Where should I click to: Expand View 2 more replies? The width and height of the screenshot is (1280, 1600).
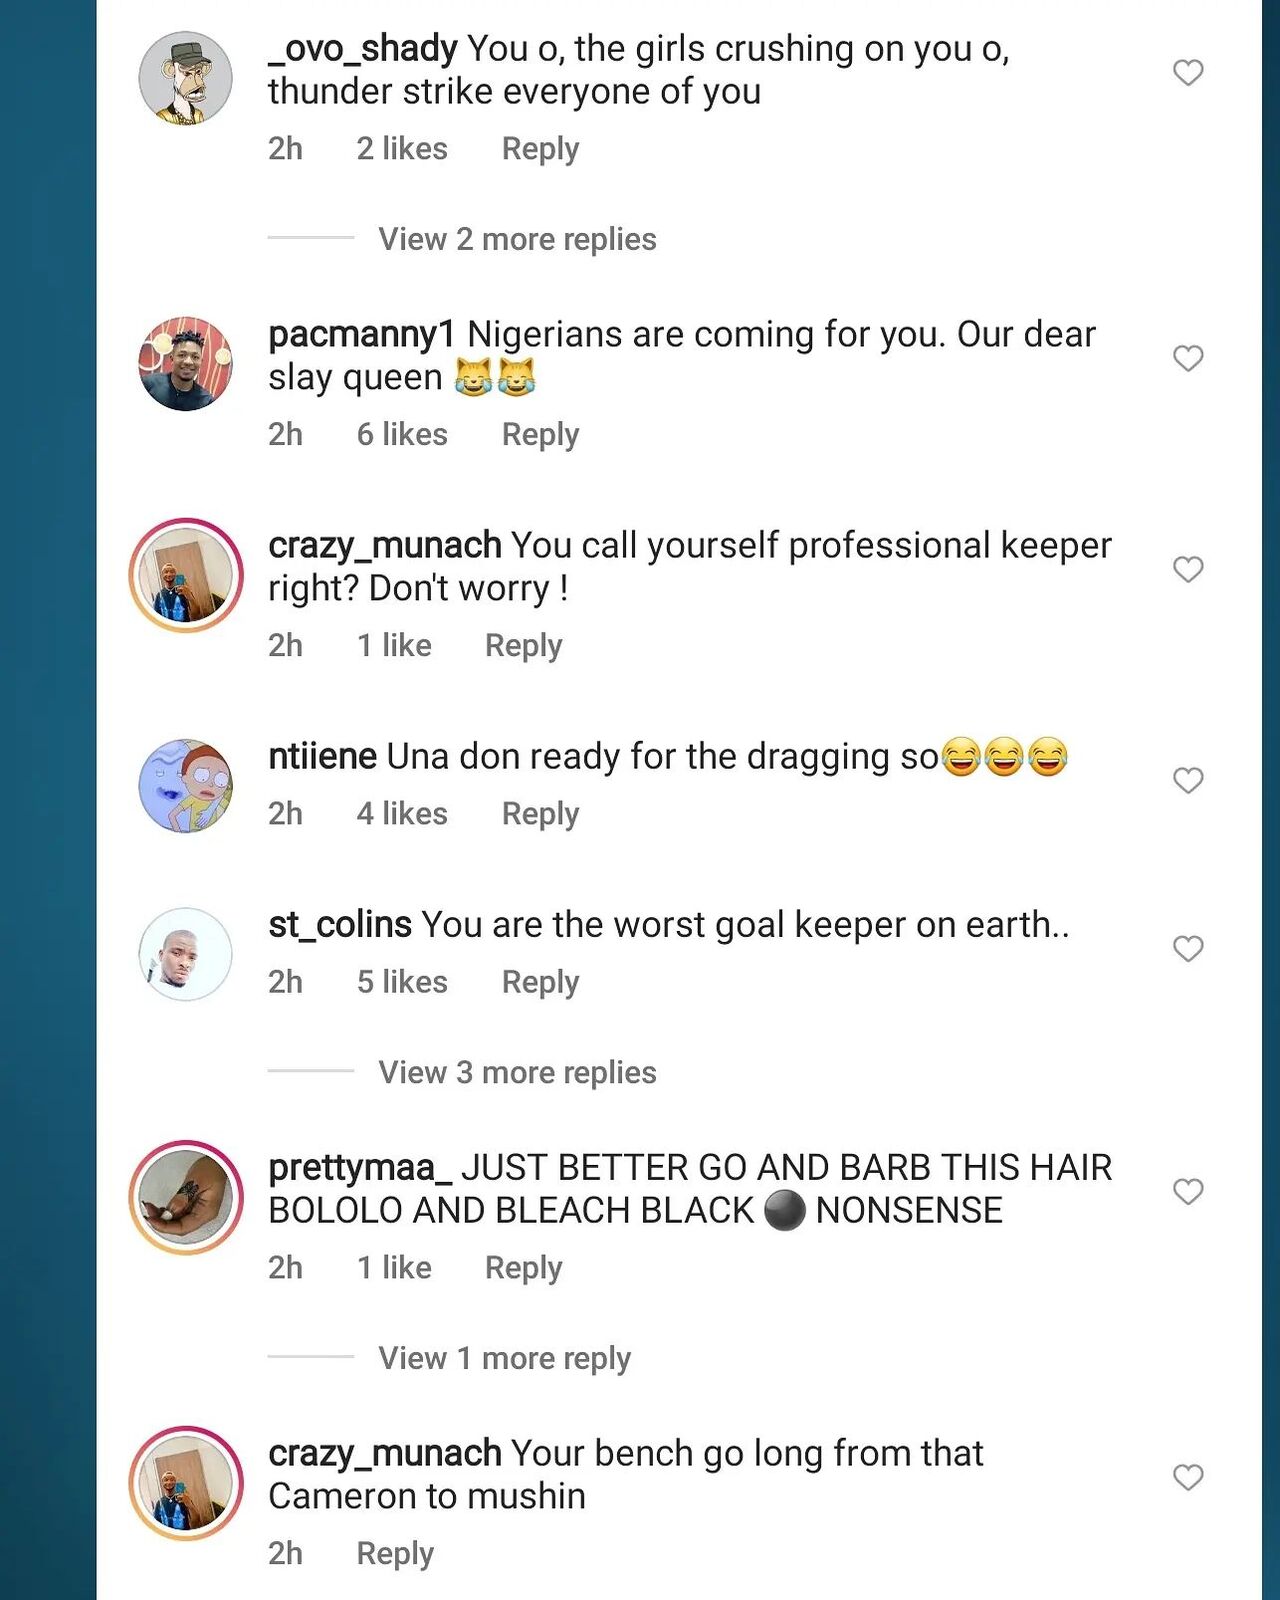[517, 239]
